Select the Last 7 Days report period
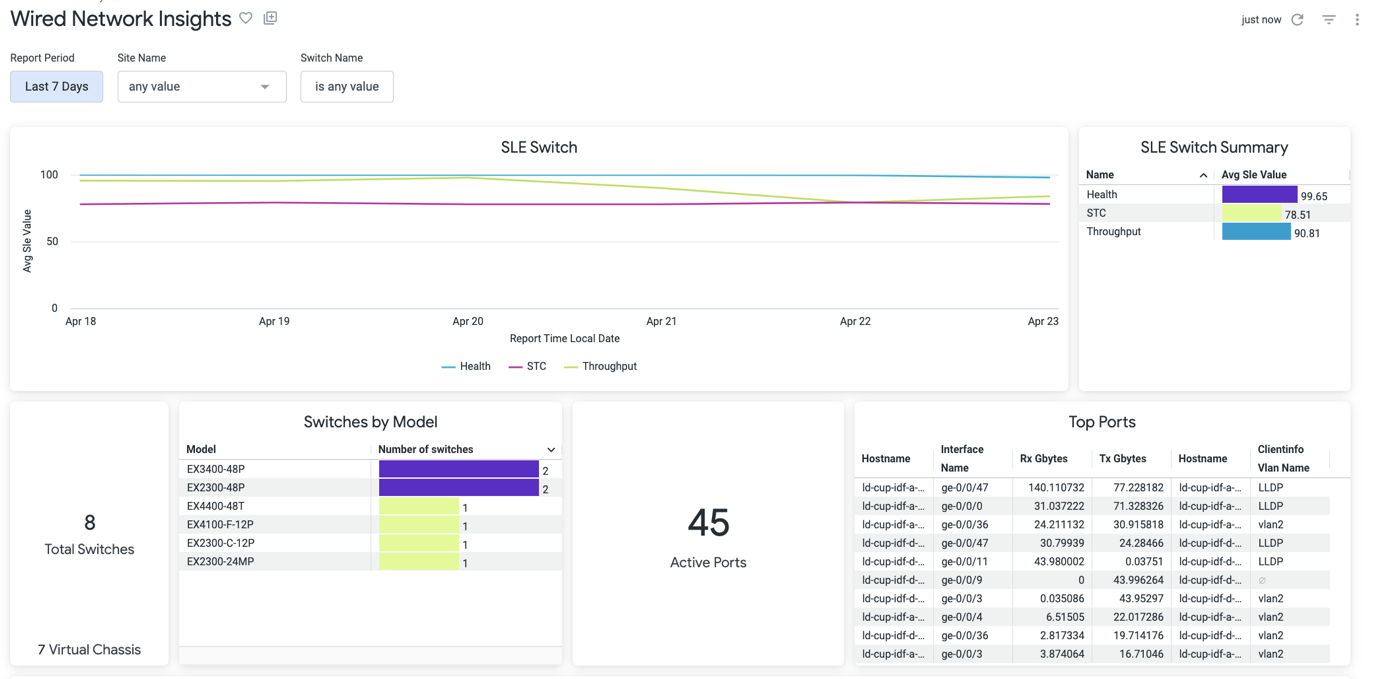 [57, 87]
